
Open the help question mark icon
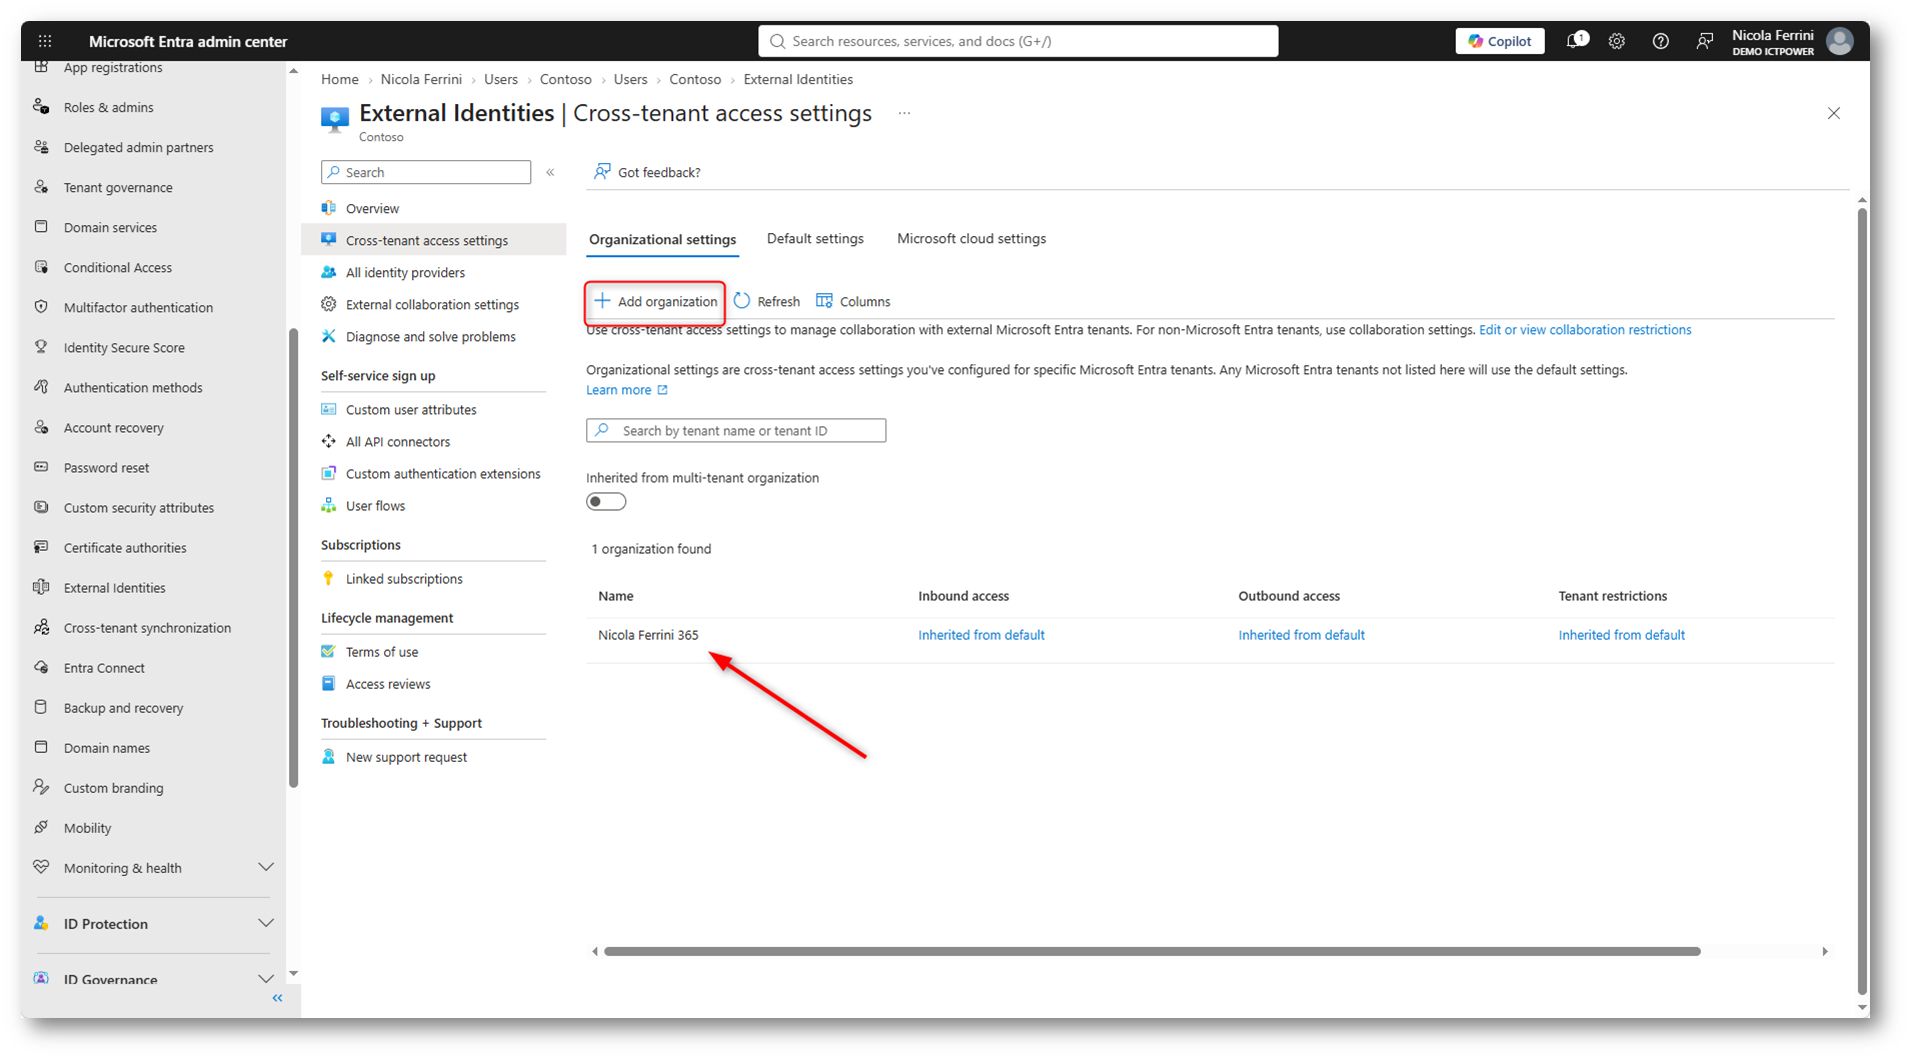click(x=1661, y=41)
